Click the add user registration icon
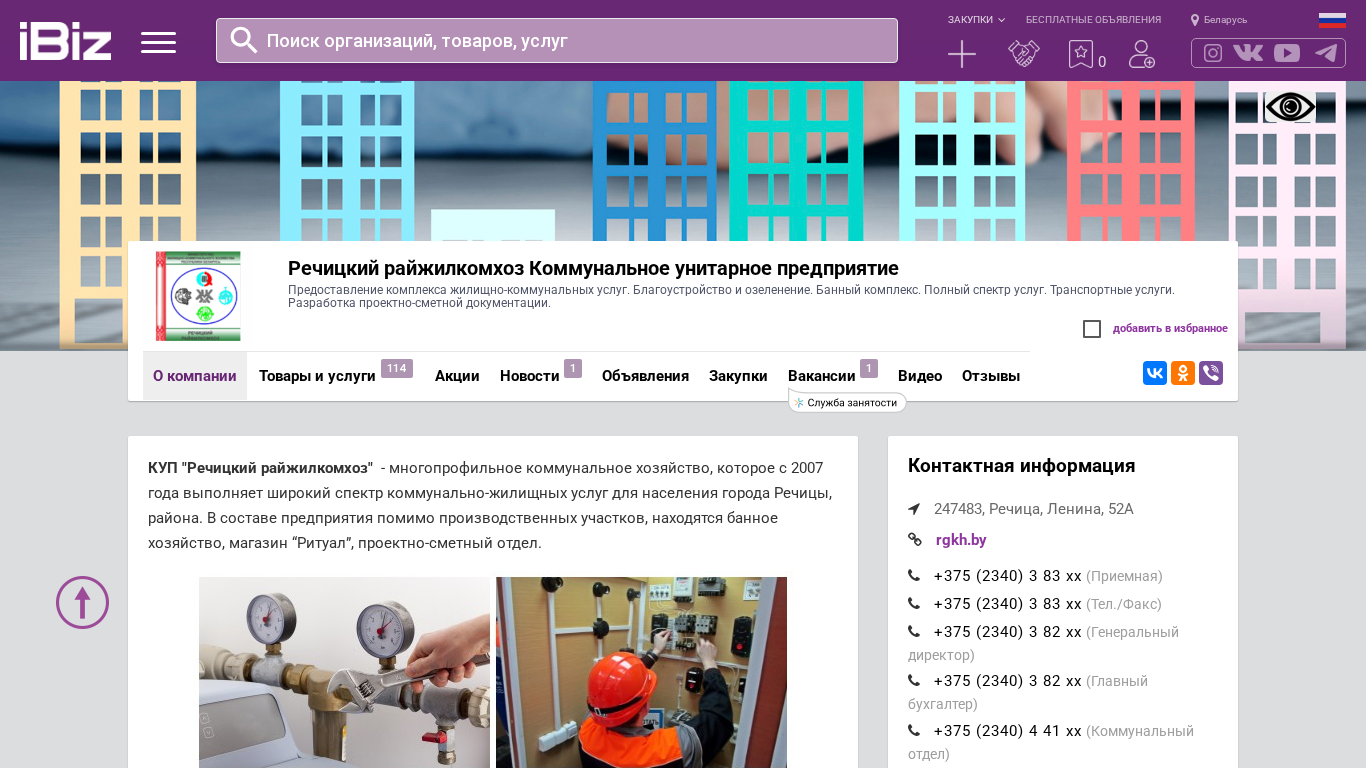Viewport: 1366px width, 768px height. (1141, 54)
